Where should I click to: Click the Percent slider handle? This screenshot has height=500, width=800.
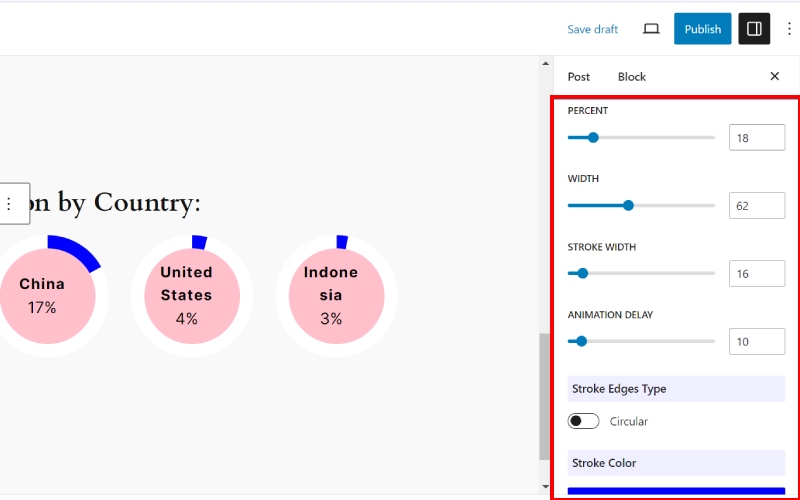coord(593,138)
